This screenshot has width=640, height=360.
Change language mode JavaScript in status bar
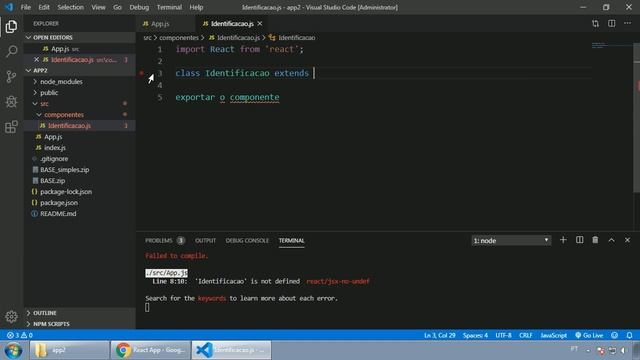tap(553, 335)
